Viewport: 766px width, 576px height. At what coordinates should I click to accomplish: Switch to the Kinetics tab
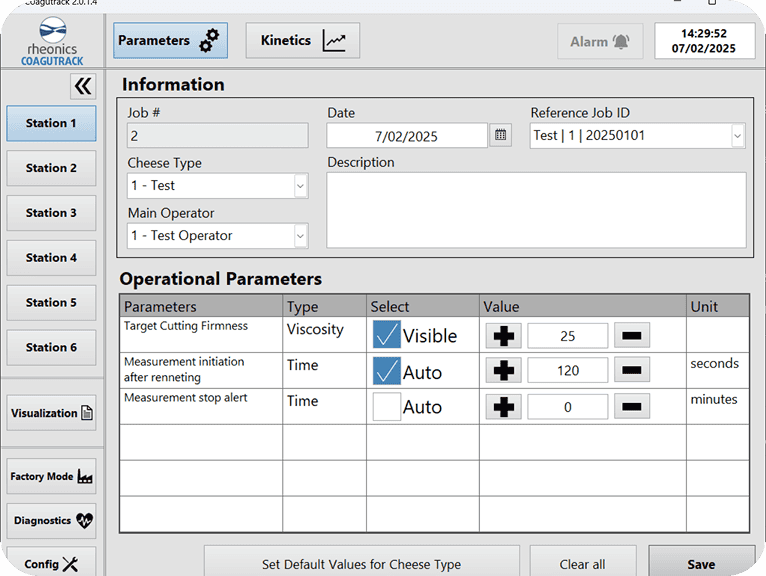click(302, 41)
